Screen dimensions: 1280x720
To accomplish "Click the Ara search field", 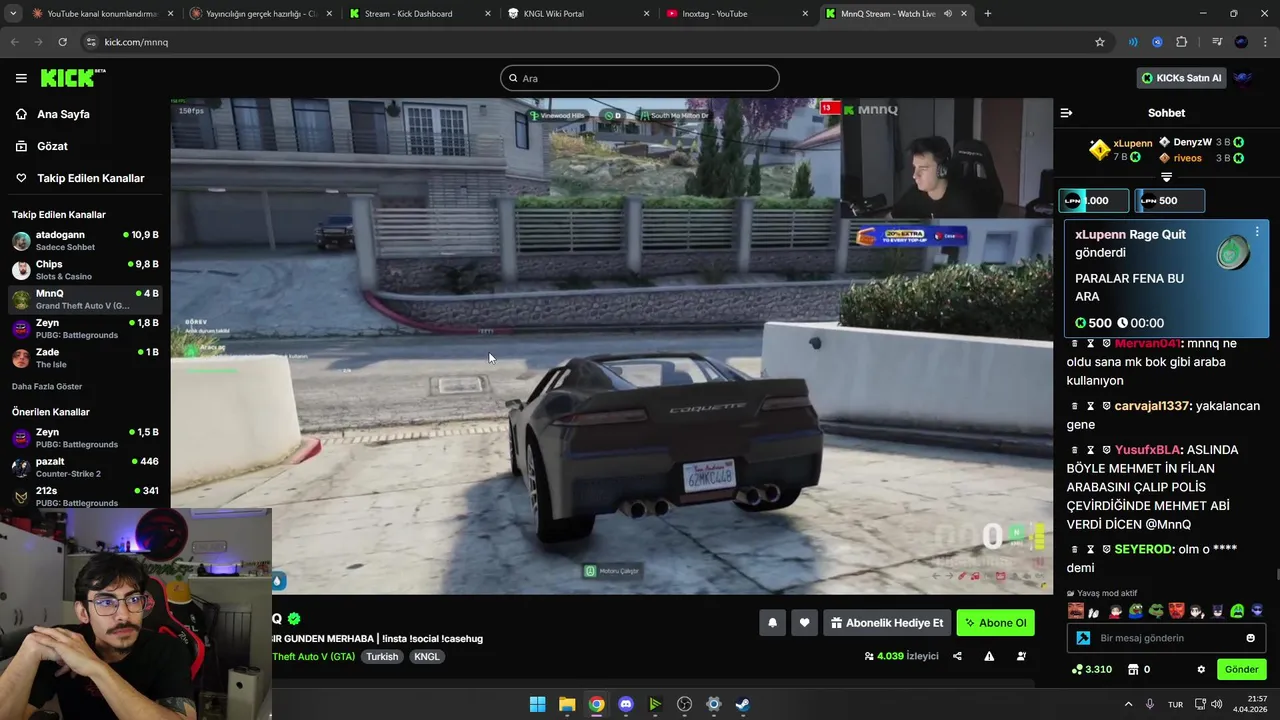I will pyautogui.click(x=640, y=78).
